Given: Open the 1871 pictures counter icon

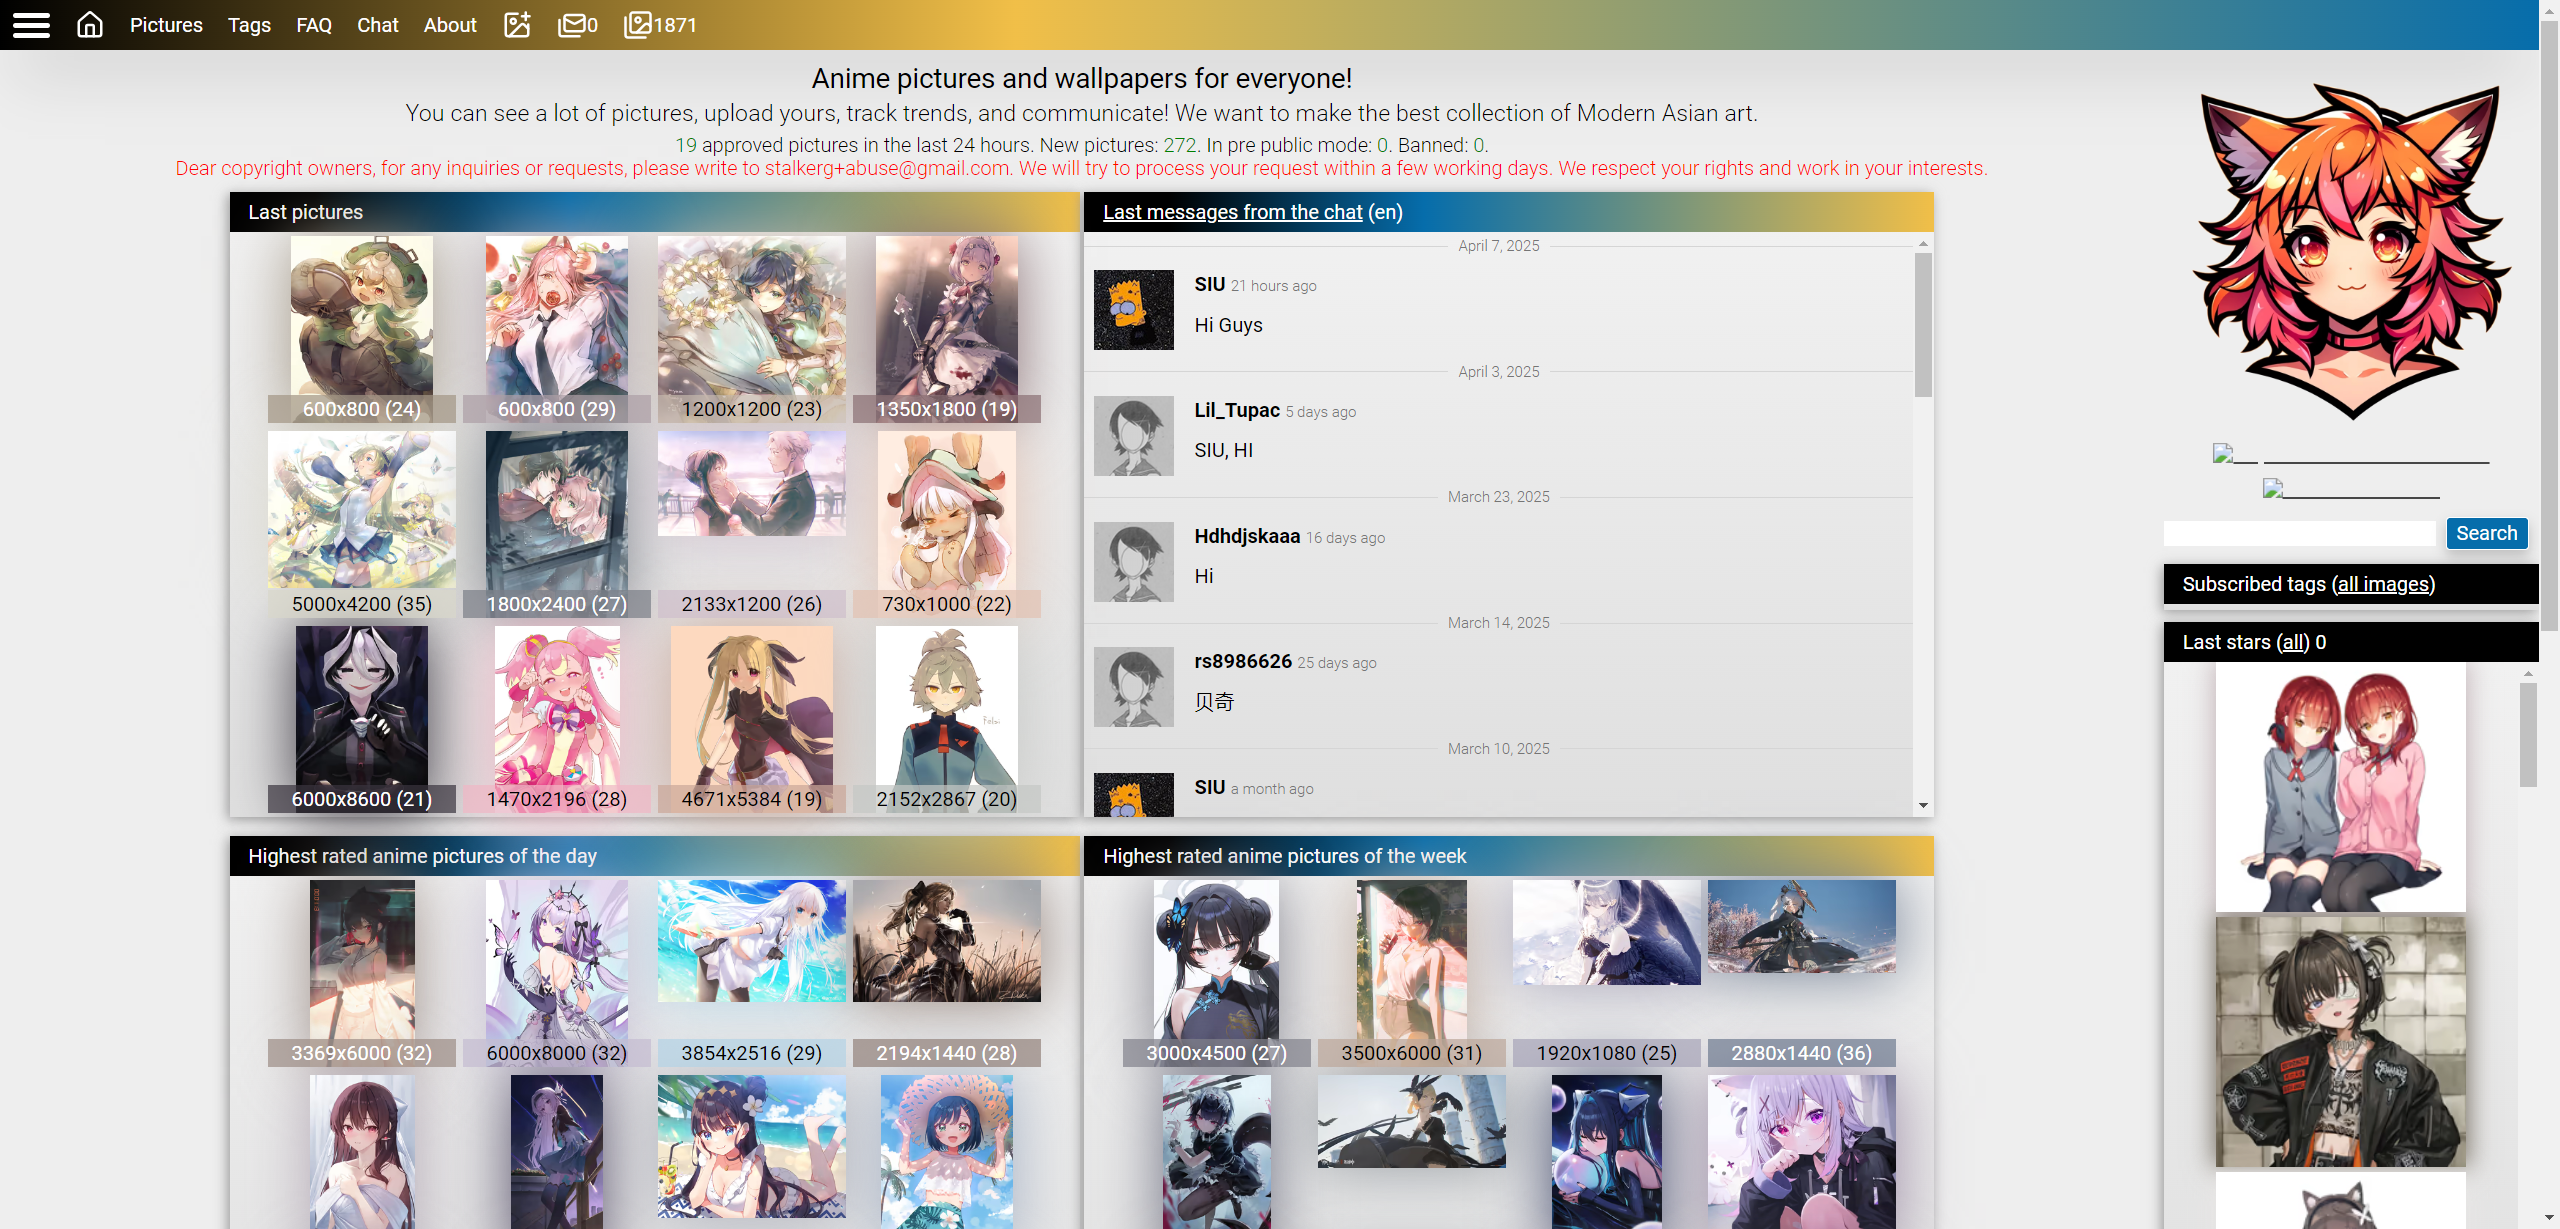Looking at the screenshot, I should [x=637, y=25].
